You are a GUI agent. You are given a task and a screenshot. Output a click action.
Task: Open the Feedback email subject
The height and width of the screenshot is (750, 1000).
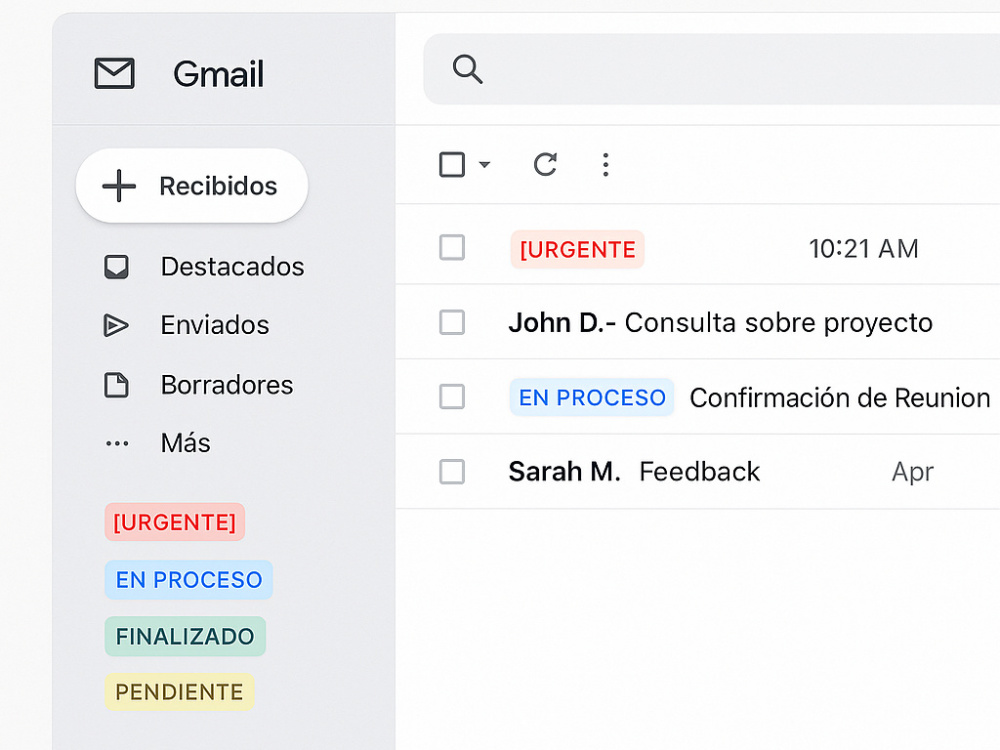(700, 472)
